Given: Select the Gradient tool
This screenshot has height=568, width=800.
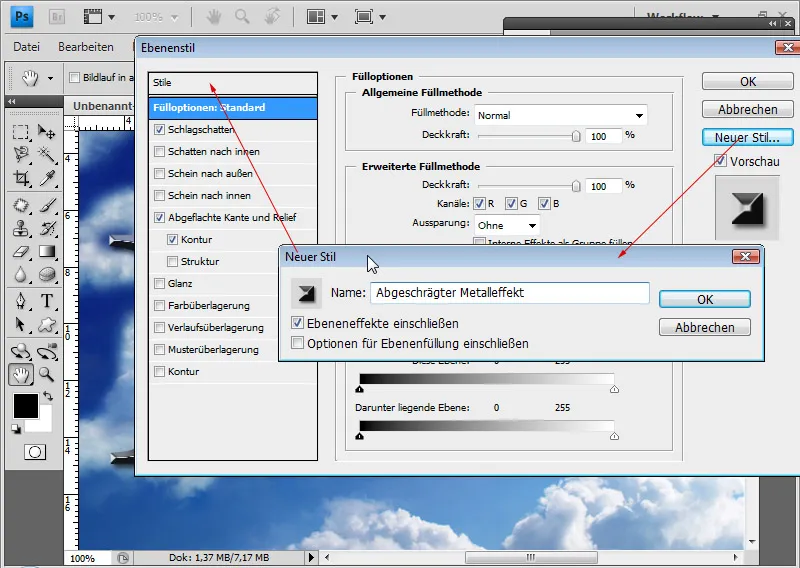Looking at the screenshot, I should click(47, 251).
